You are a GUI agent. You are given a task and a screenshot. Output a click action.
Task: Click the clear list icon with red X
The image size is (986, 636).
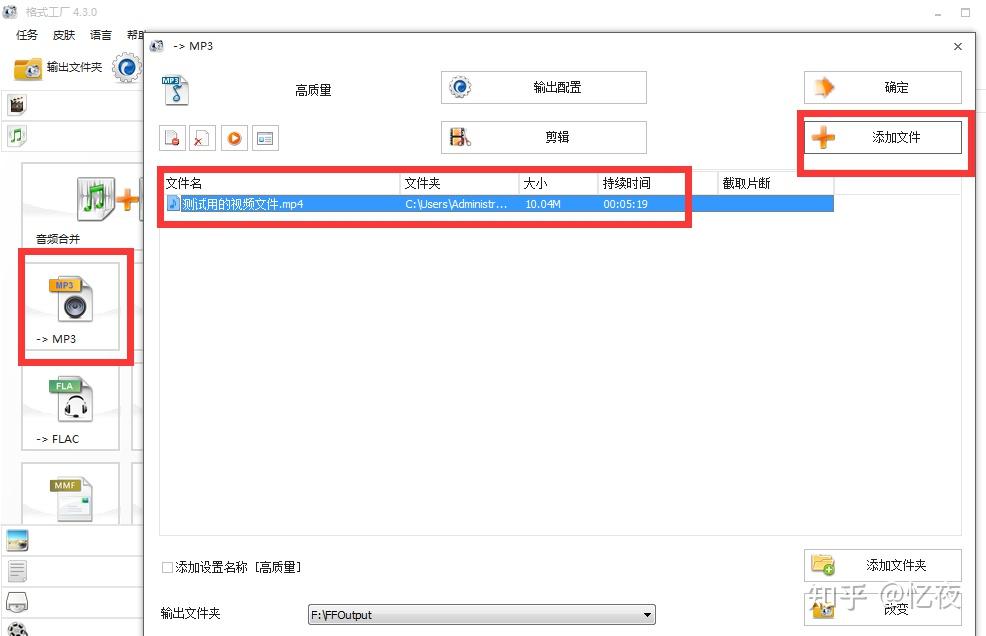pyautogui.click(x=202, y=138)
